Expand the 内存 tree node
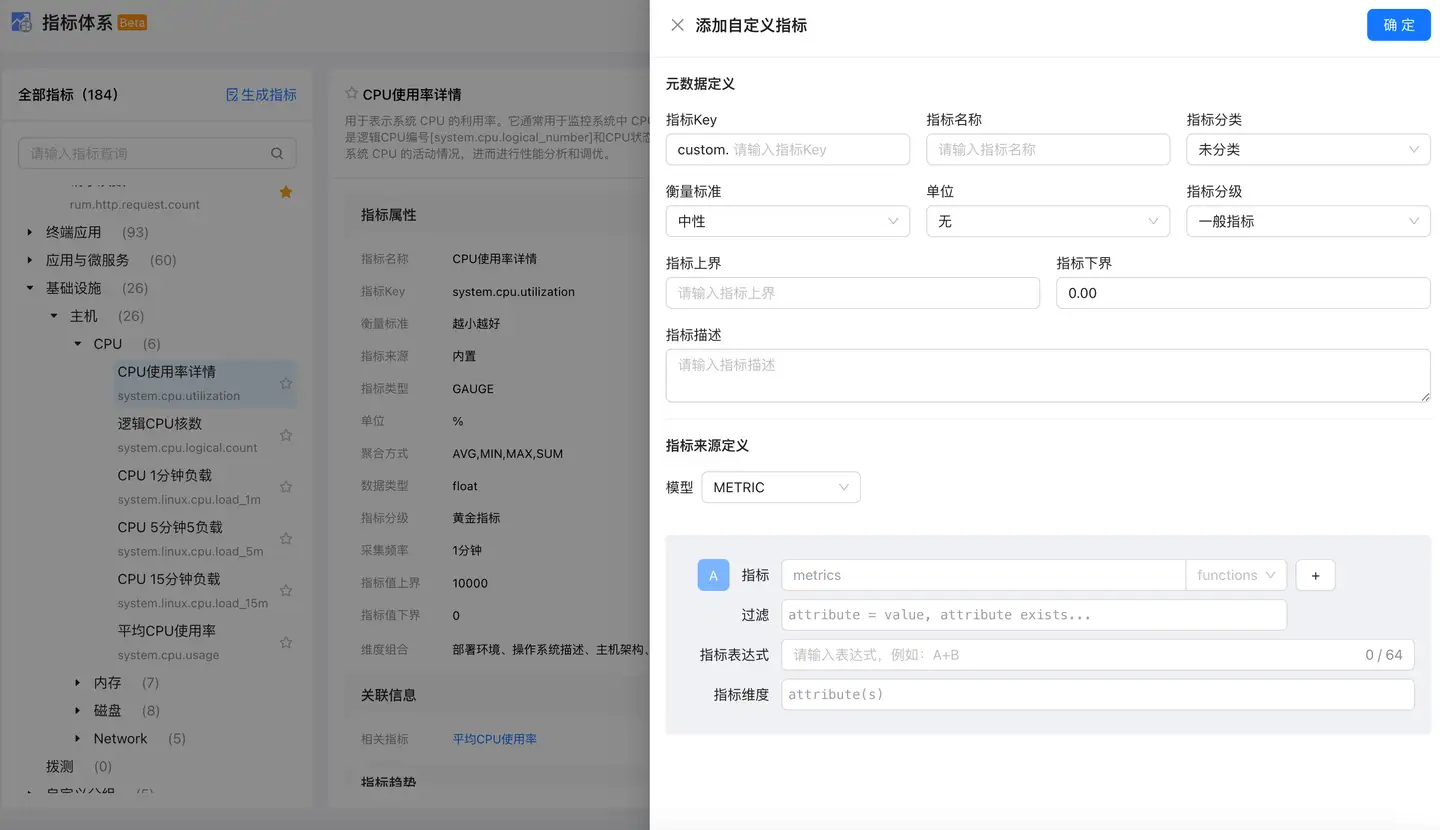 [x=78, y=683]
